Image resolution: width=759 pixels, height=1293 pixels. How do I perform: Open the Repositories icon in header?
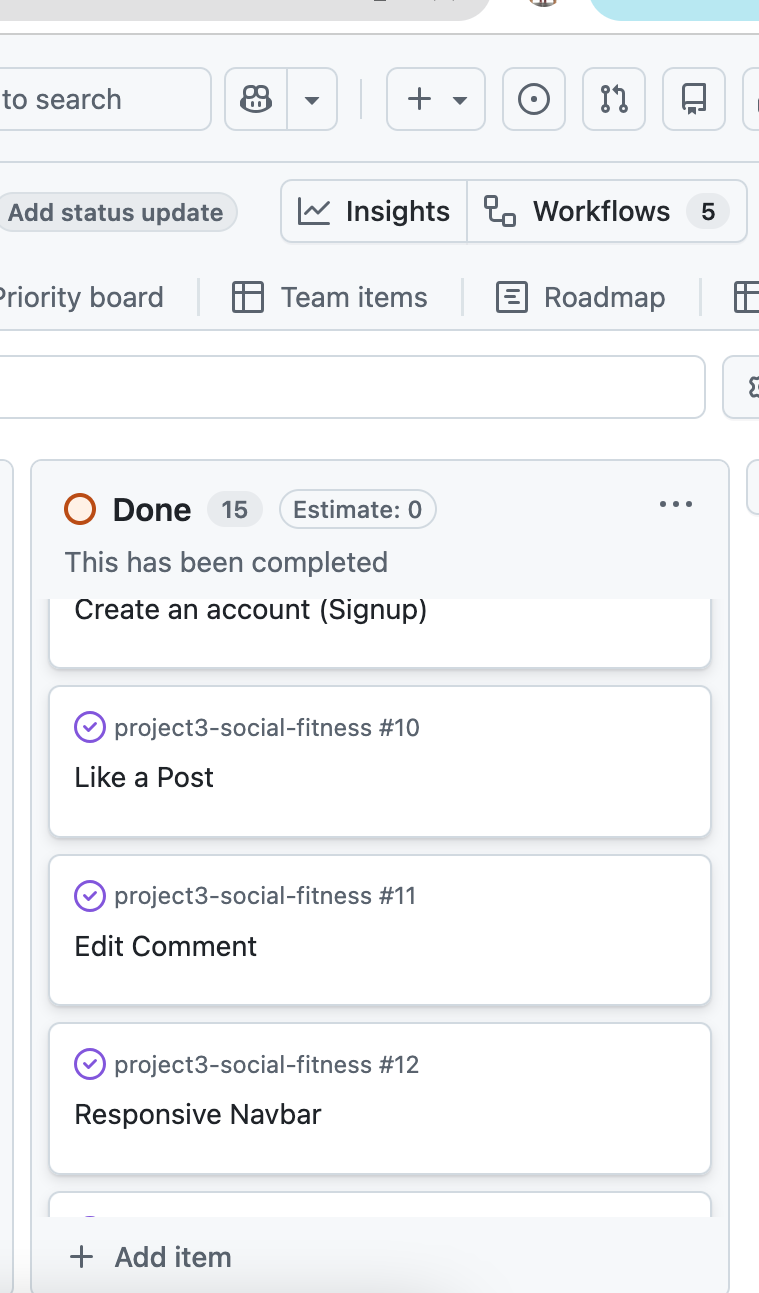694,99
